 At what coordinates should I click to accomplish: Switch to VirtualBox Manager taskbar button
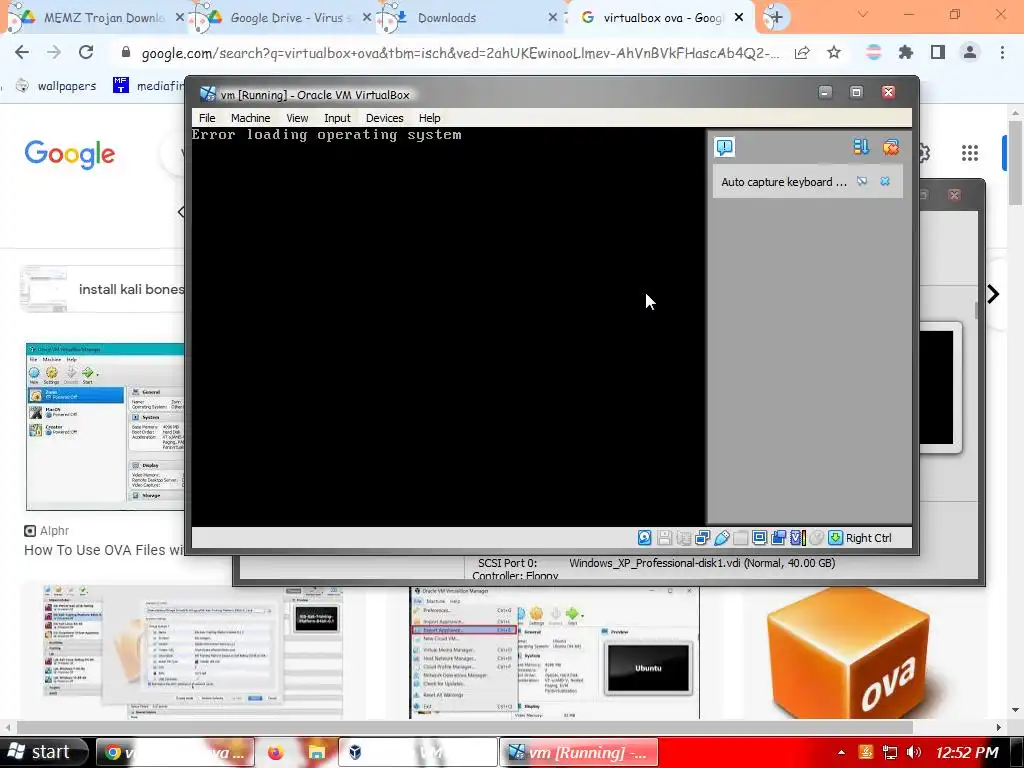[x=418, y=752]
